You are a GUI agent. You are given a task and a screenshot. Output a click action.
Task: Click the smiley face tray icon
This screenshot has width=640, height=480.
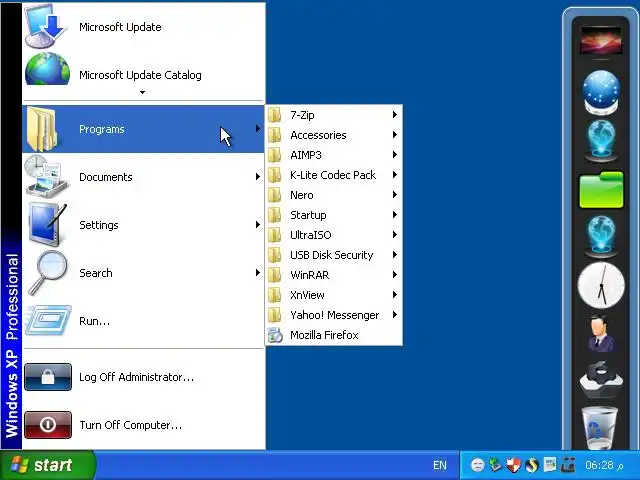click(x=478, y=465)
